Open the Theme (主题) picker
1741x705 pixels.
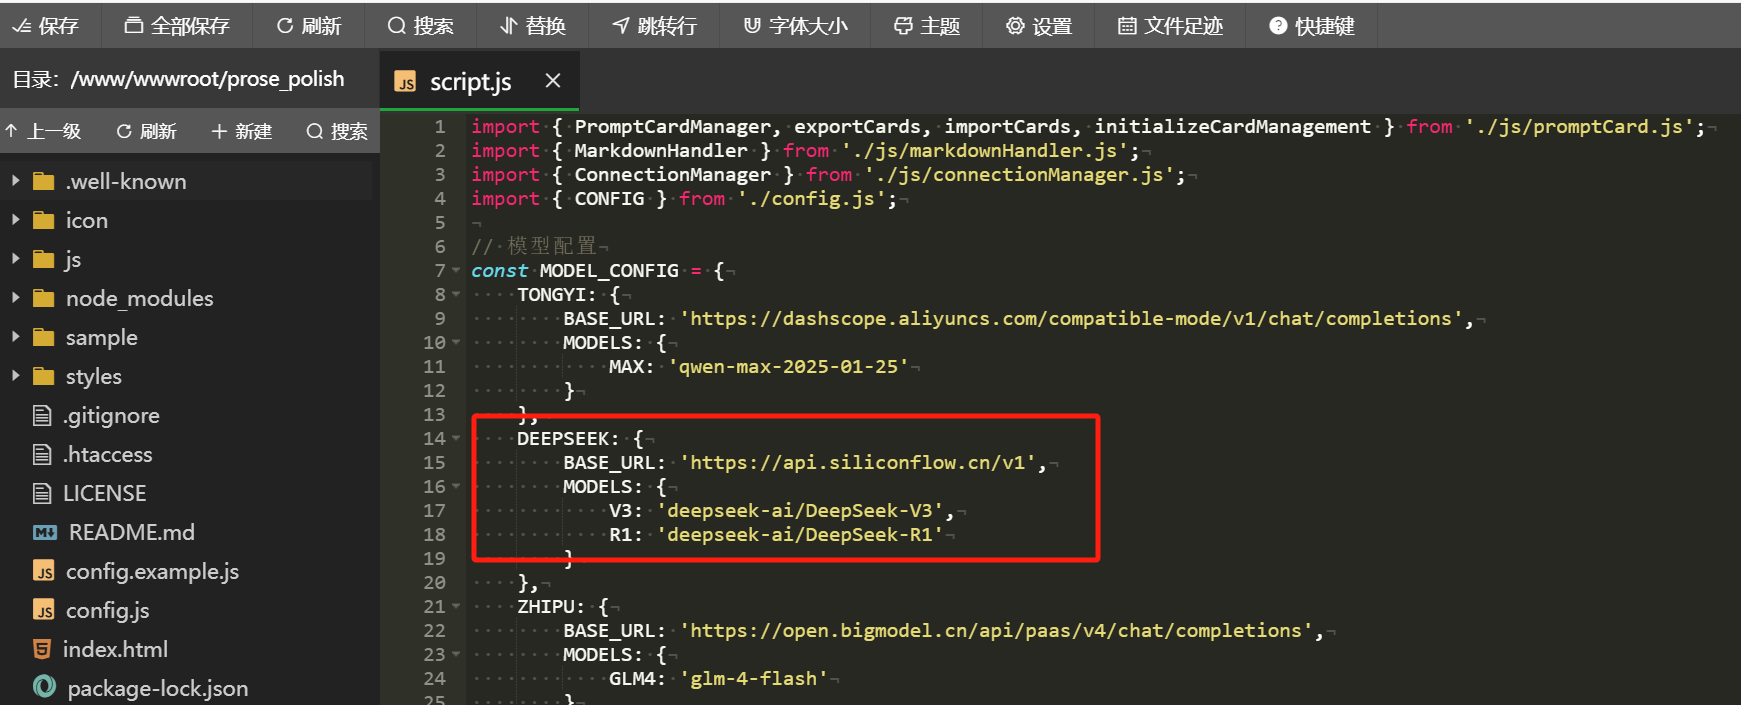tap(927, 26)
